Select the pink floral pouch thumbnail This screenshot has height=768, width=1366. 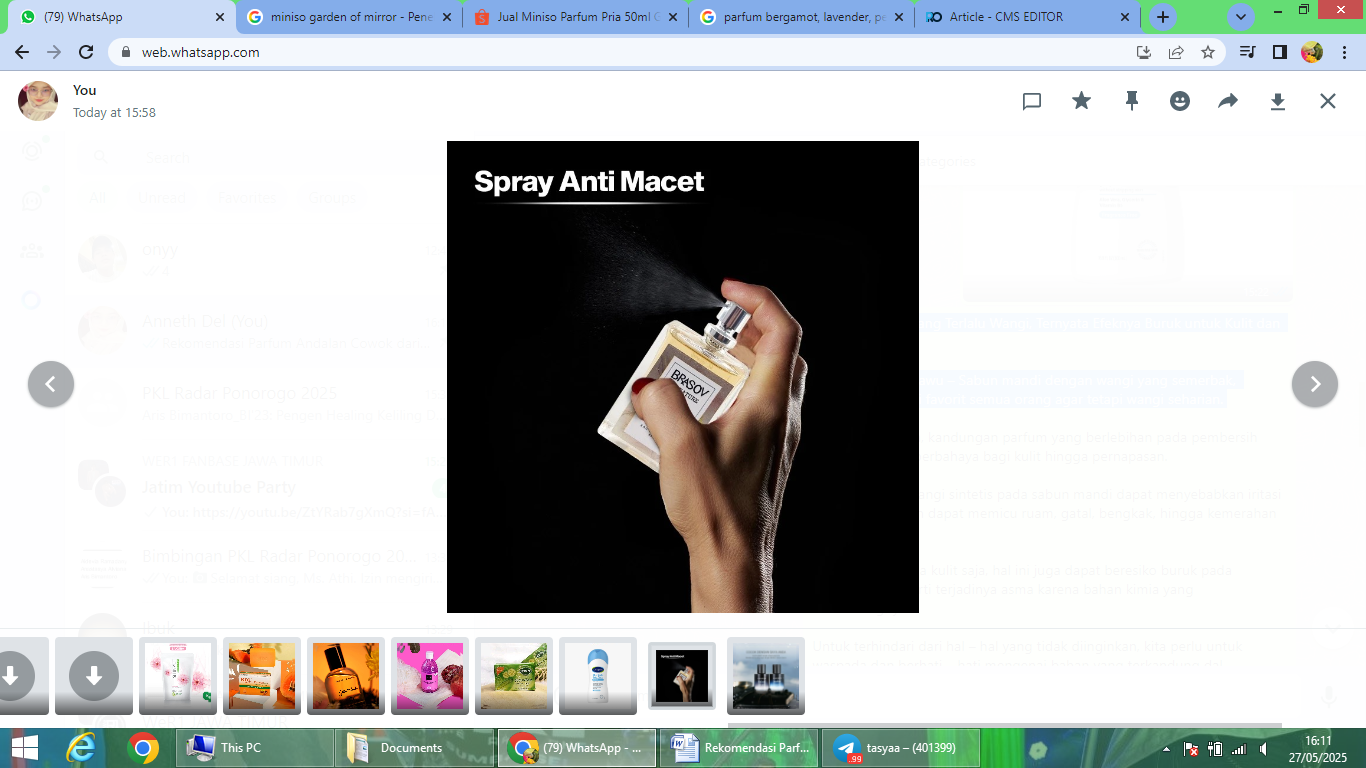point(178,676)
